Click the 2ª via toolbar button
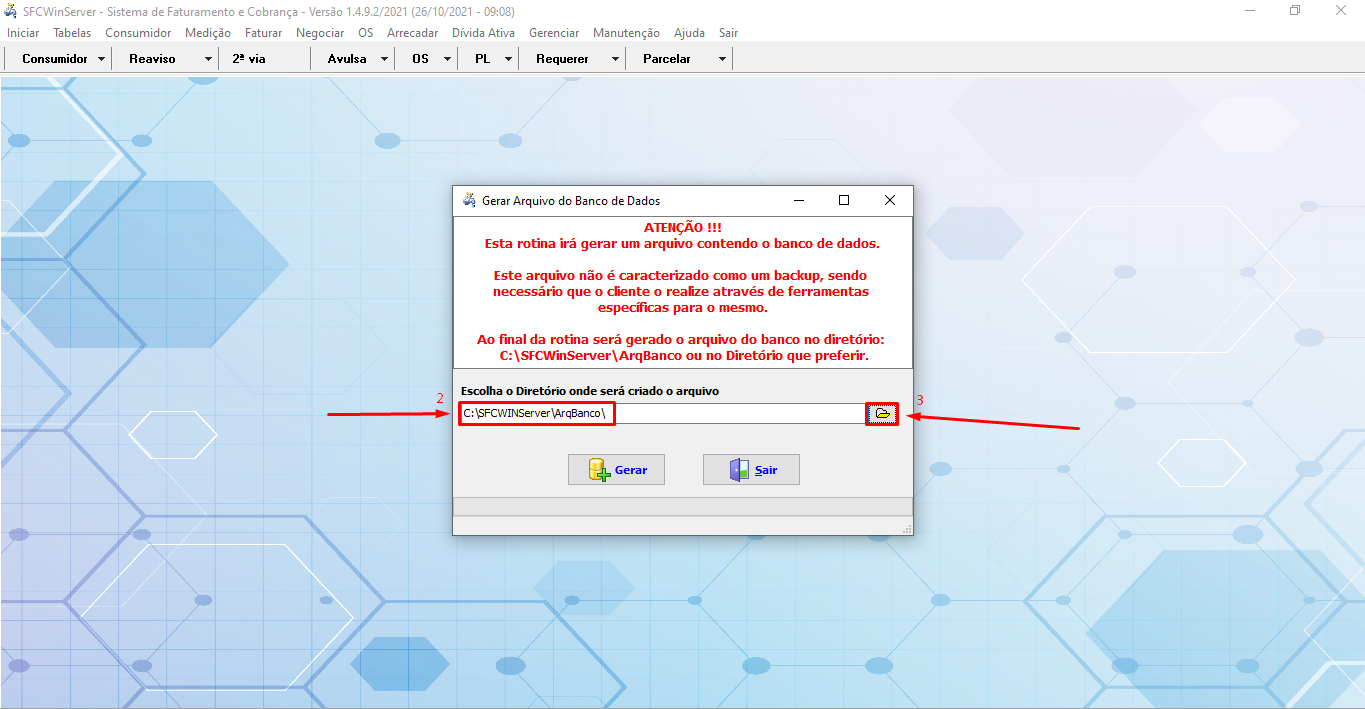 [249, 59]
